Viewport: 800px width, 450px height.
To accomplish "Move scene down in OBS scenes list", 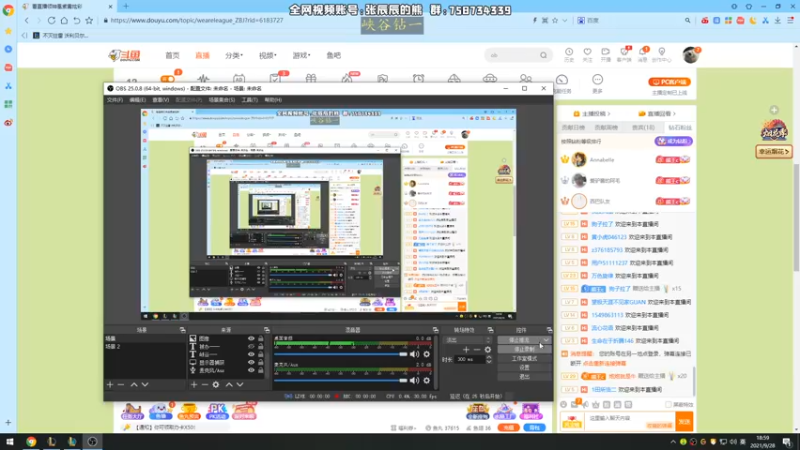I will click(145, 385).
